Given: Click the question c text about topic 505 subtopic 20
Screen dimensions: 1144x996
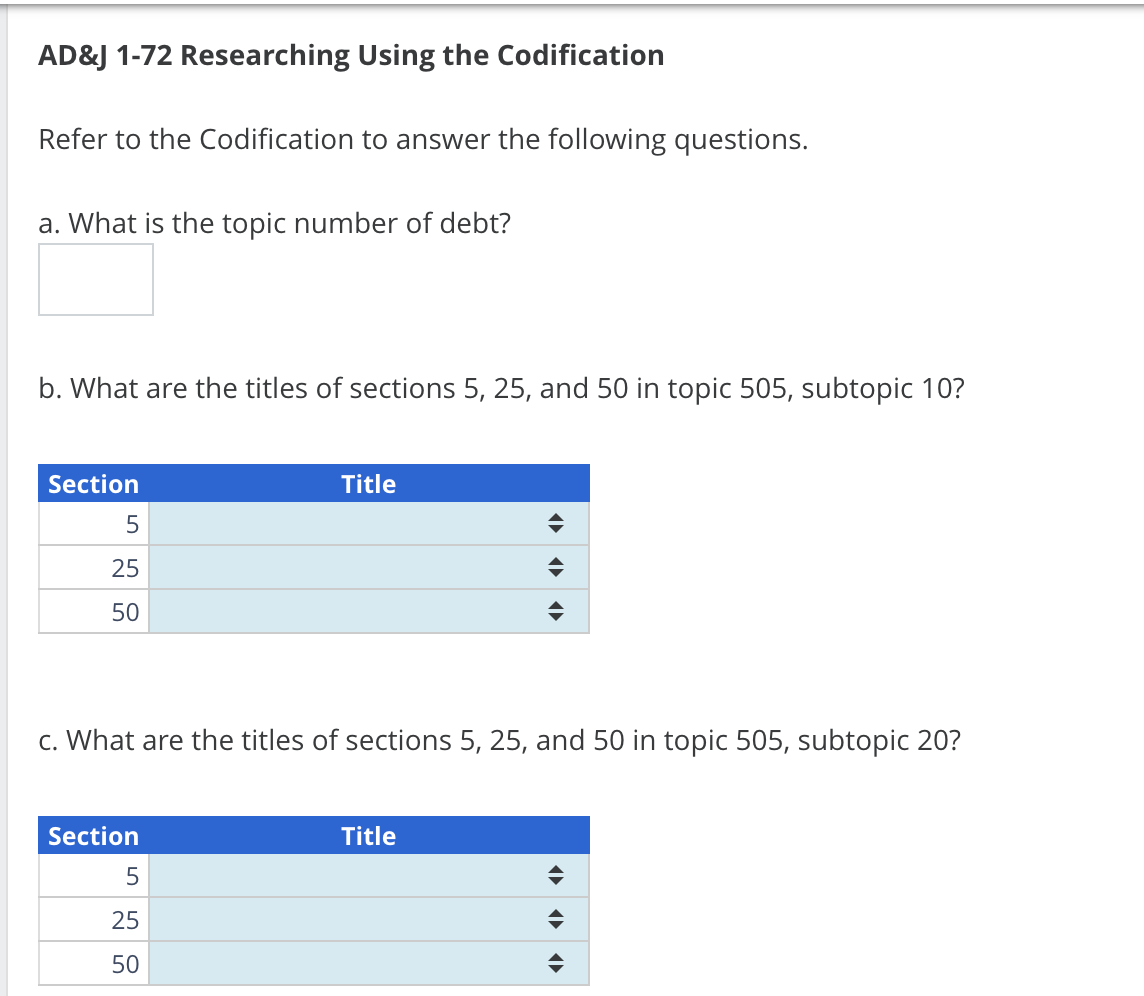Looking at the screenshot, I should 498,740.
